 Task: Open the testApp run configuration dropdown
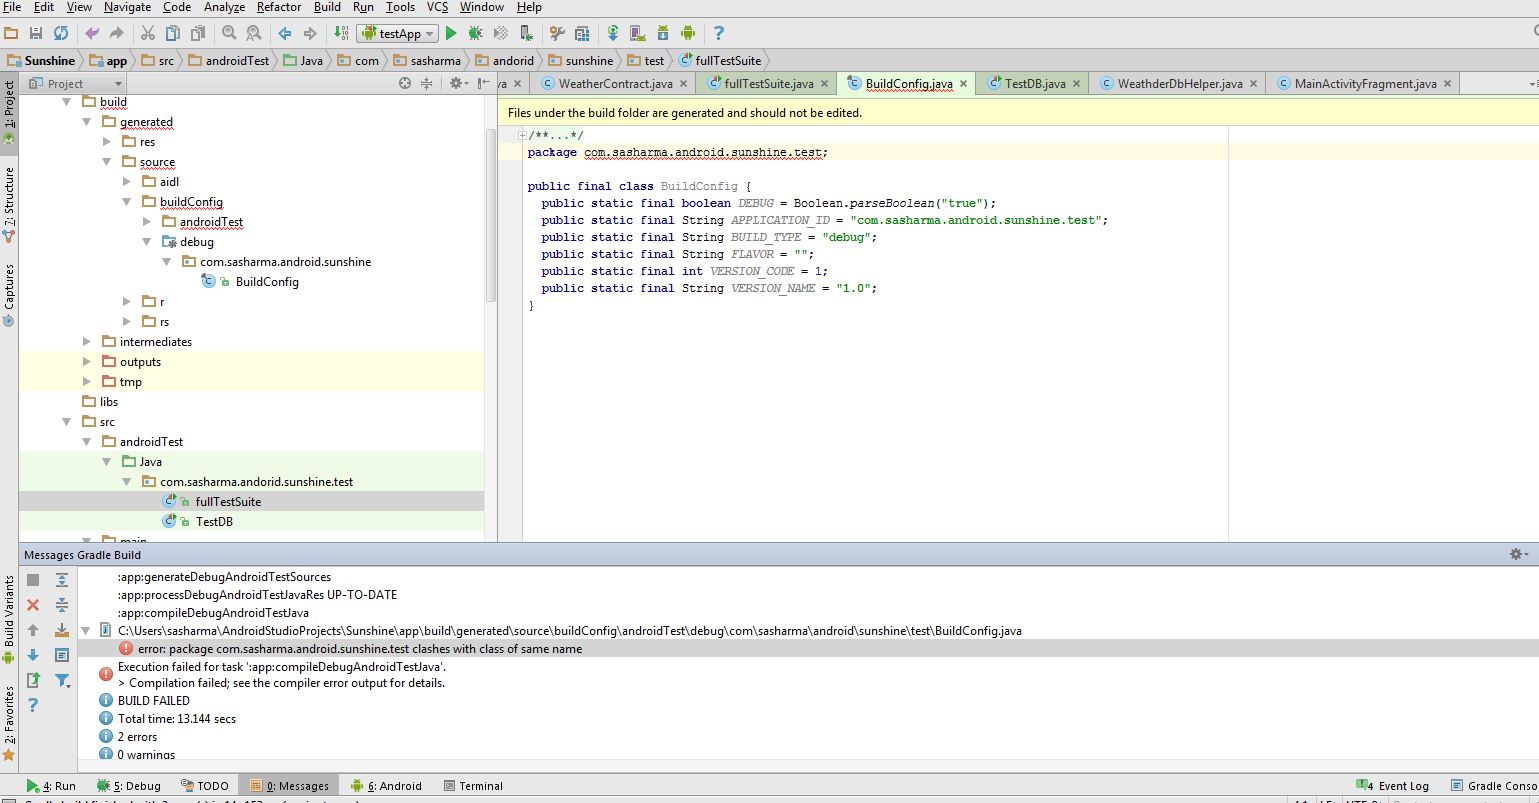399,33
